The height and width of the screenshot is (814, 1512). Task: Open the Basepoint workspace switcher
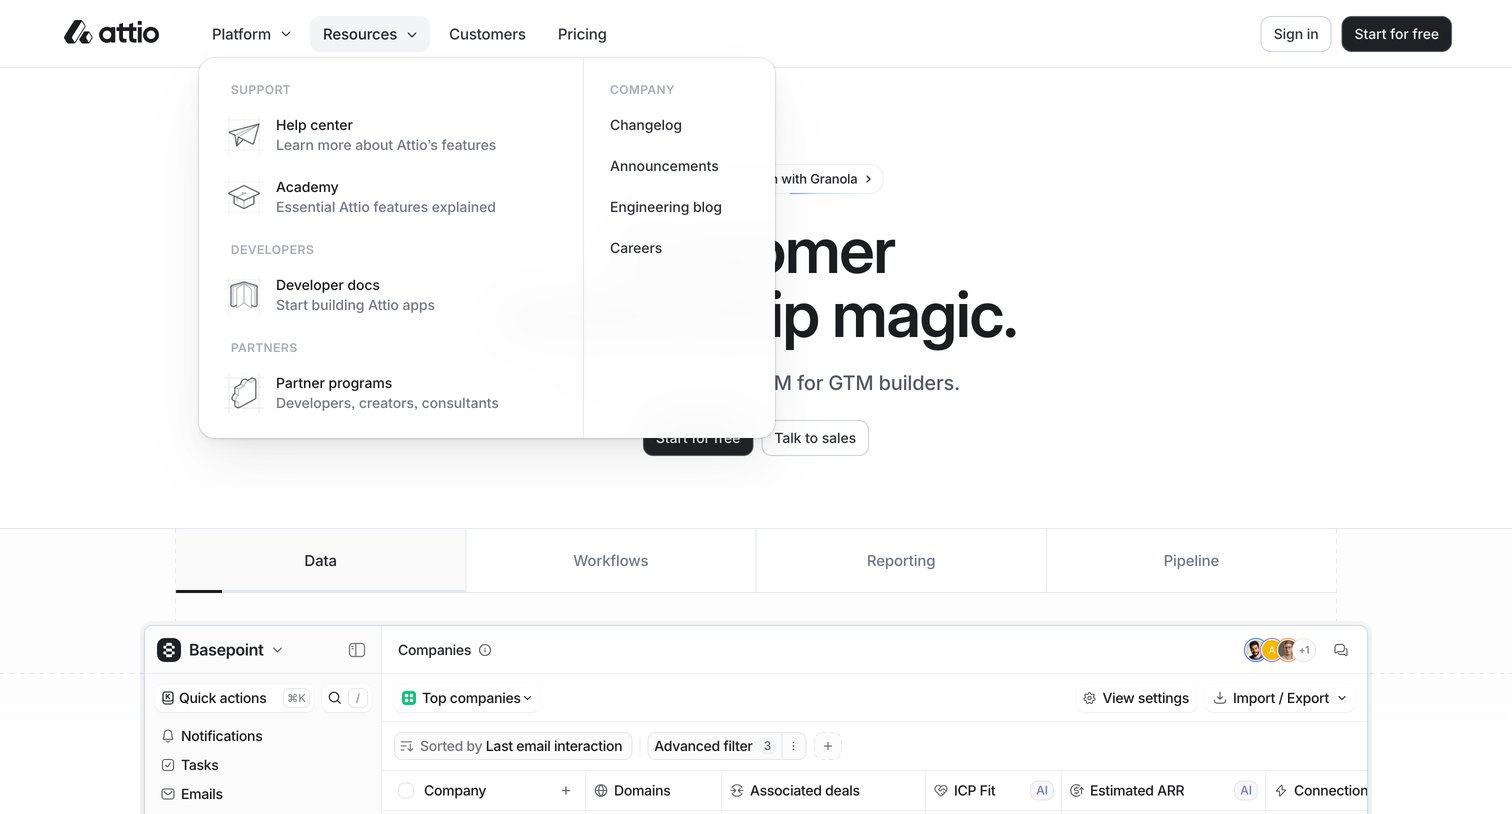coord(221,650)
